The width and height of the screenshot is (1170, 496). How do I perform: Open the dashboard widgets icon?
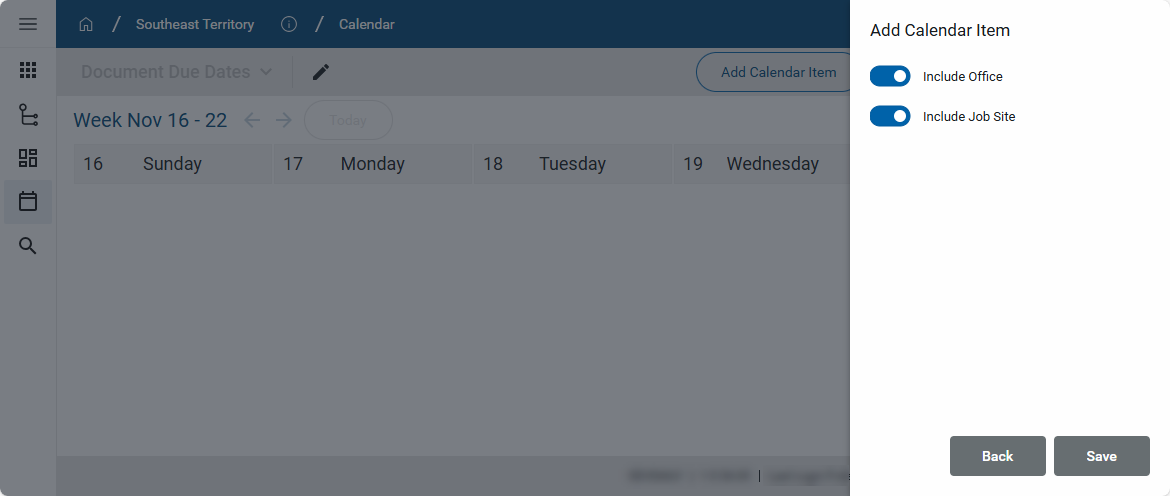(28, 158)
